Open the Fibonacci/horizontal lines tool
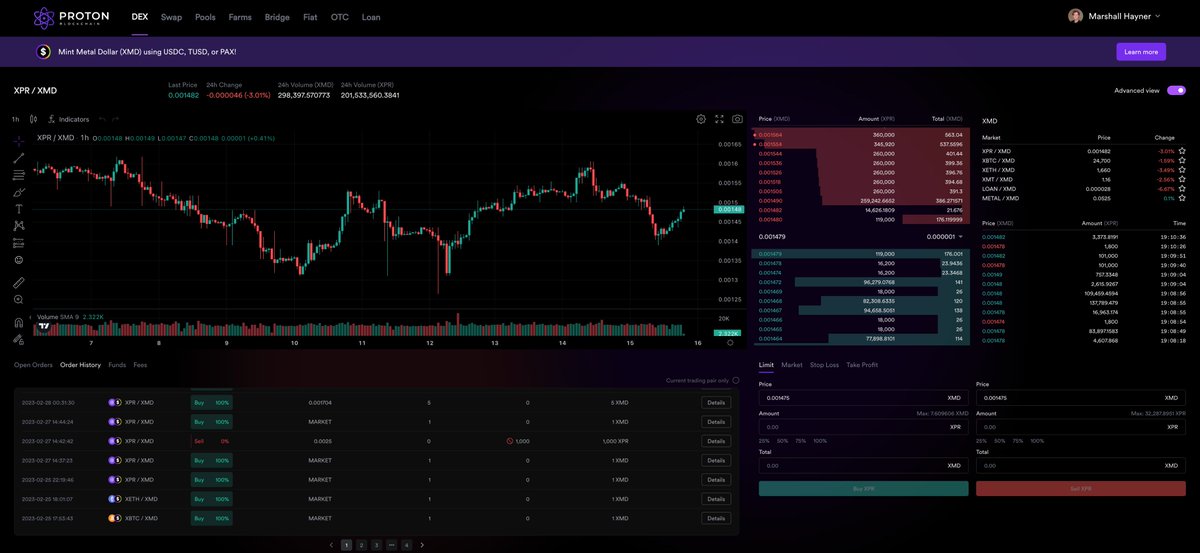1200x553 pixels. 19,174
